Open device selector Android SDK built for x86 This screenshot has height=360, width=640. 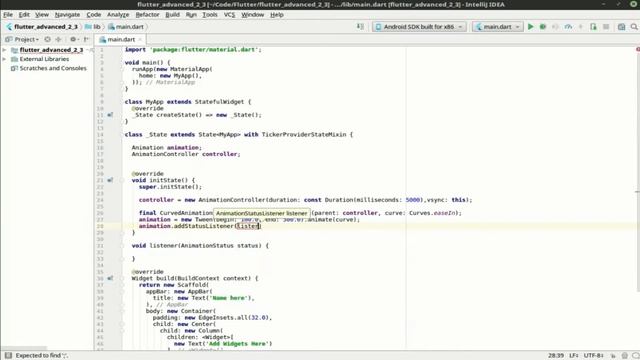point(419,27)
